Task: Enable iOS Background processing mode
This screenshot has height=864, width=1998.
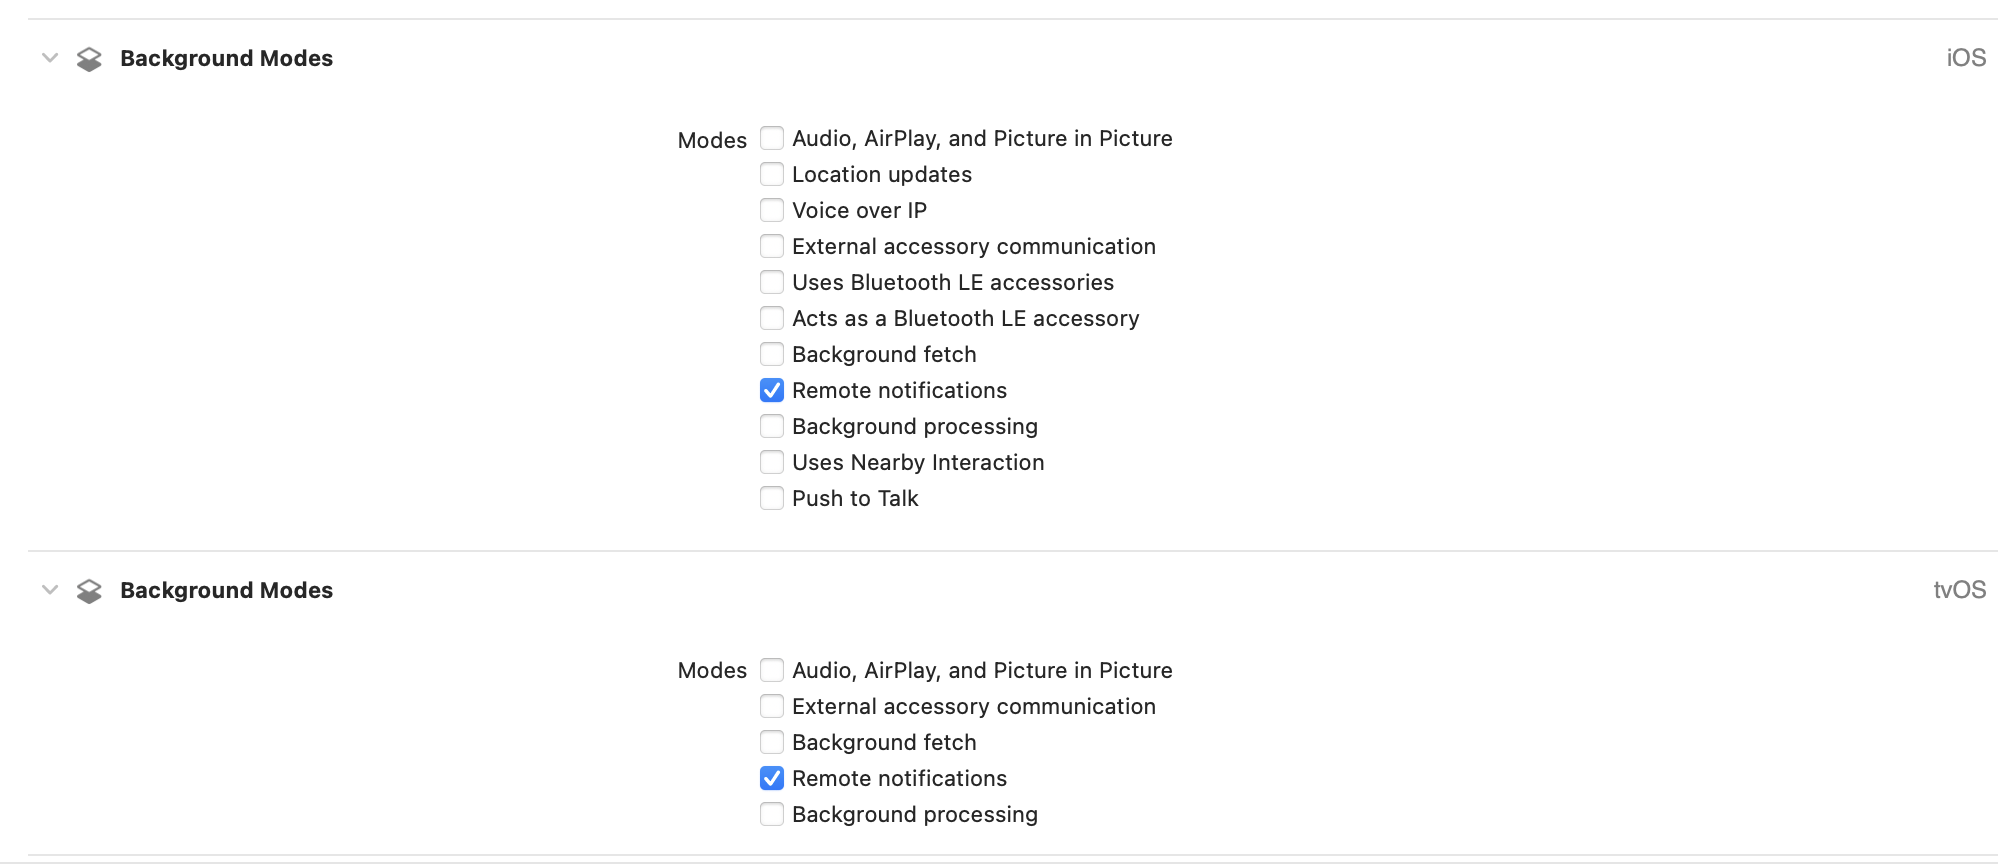Action: (x=772, y=426)
